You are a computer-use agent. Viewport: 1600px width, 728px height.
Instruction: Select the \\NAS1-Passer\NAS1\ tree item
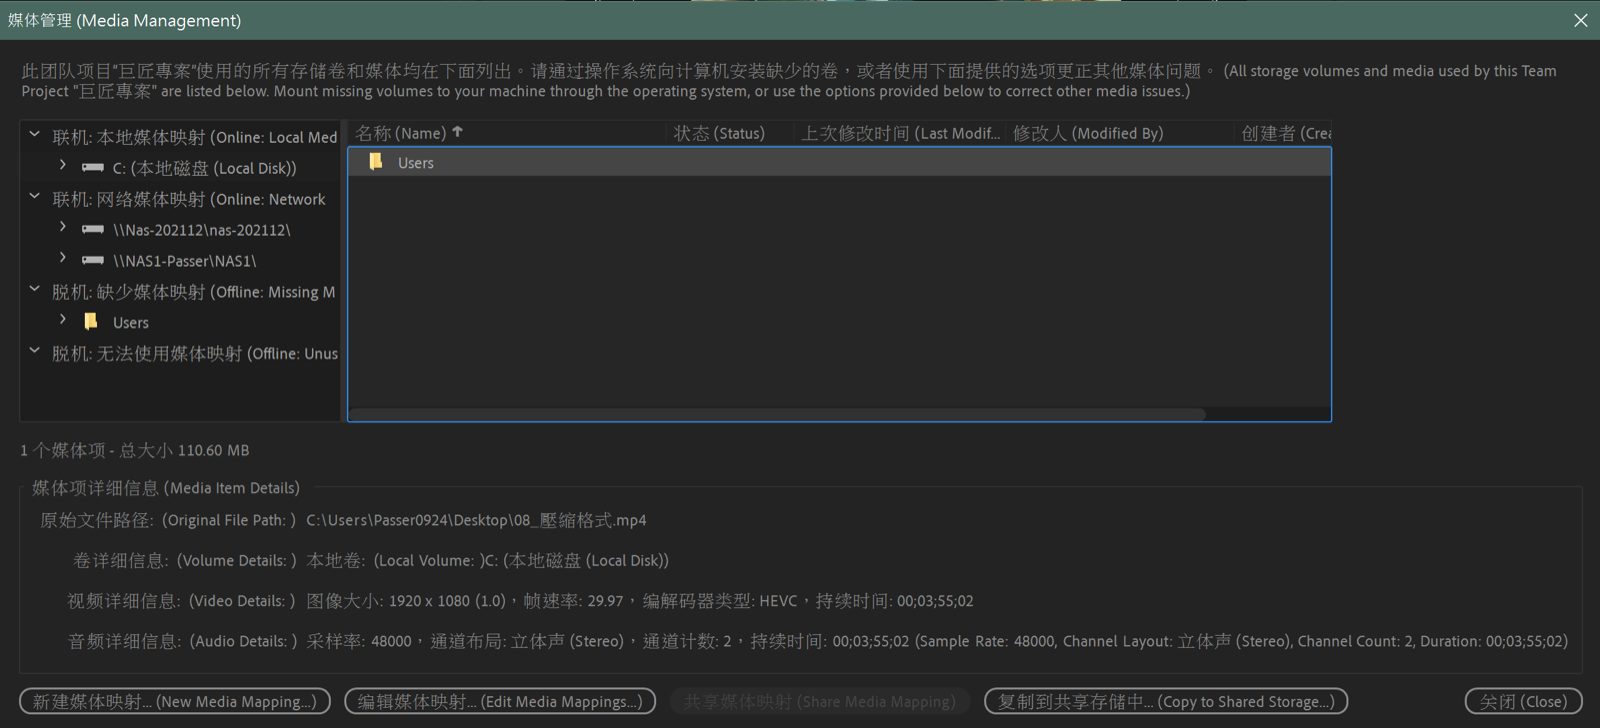click(184, 261)
